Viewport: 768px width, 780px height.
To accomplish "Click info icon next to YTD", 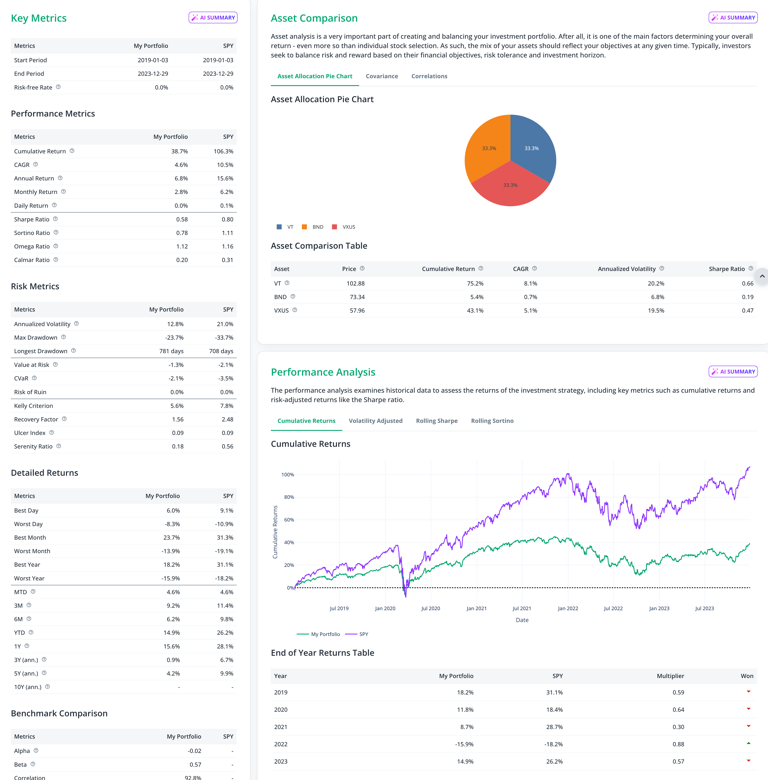I will click(x=31, y=632).
